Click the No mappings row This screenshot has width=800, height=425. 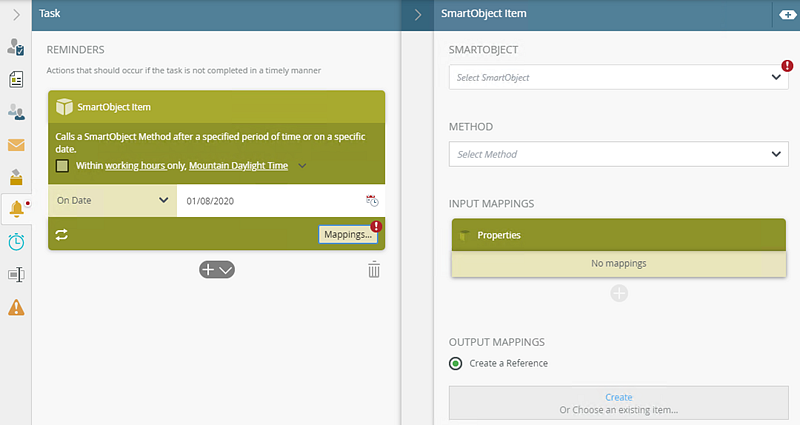pyautogui.click(x=618, y=263)
